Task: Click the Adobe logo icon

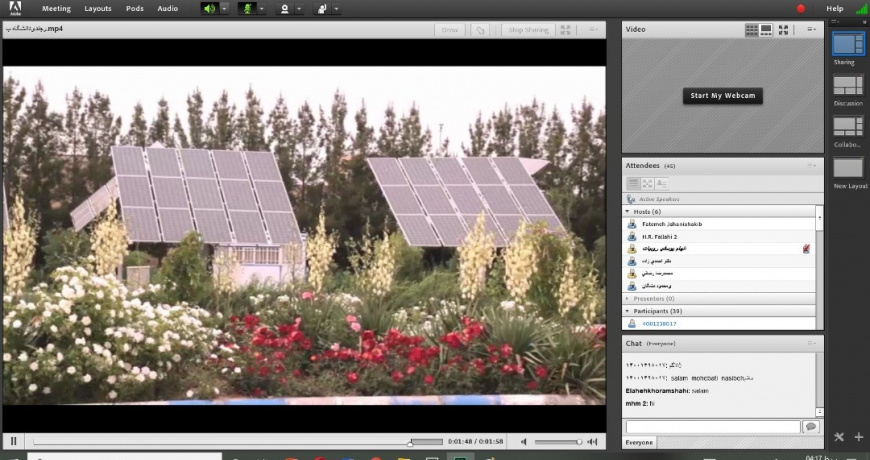Action: click(x=15, y=8)
